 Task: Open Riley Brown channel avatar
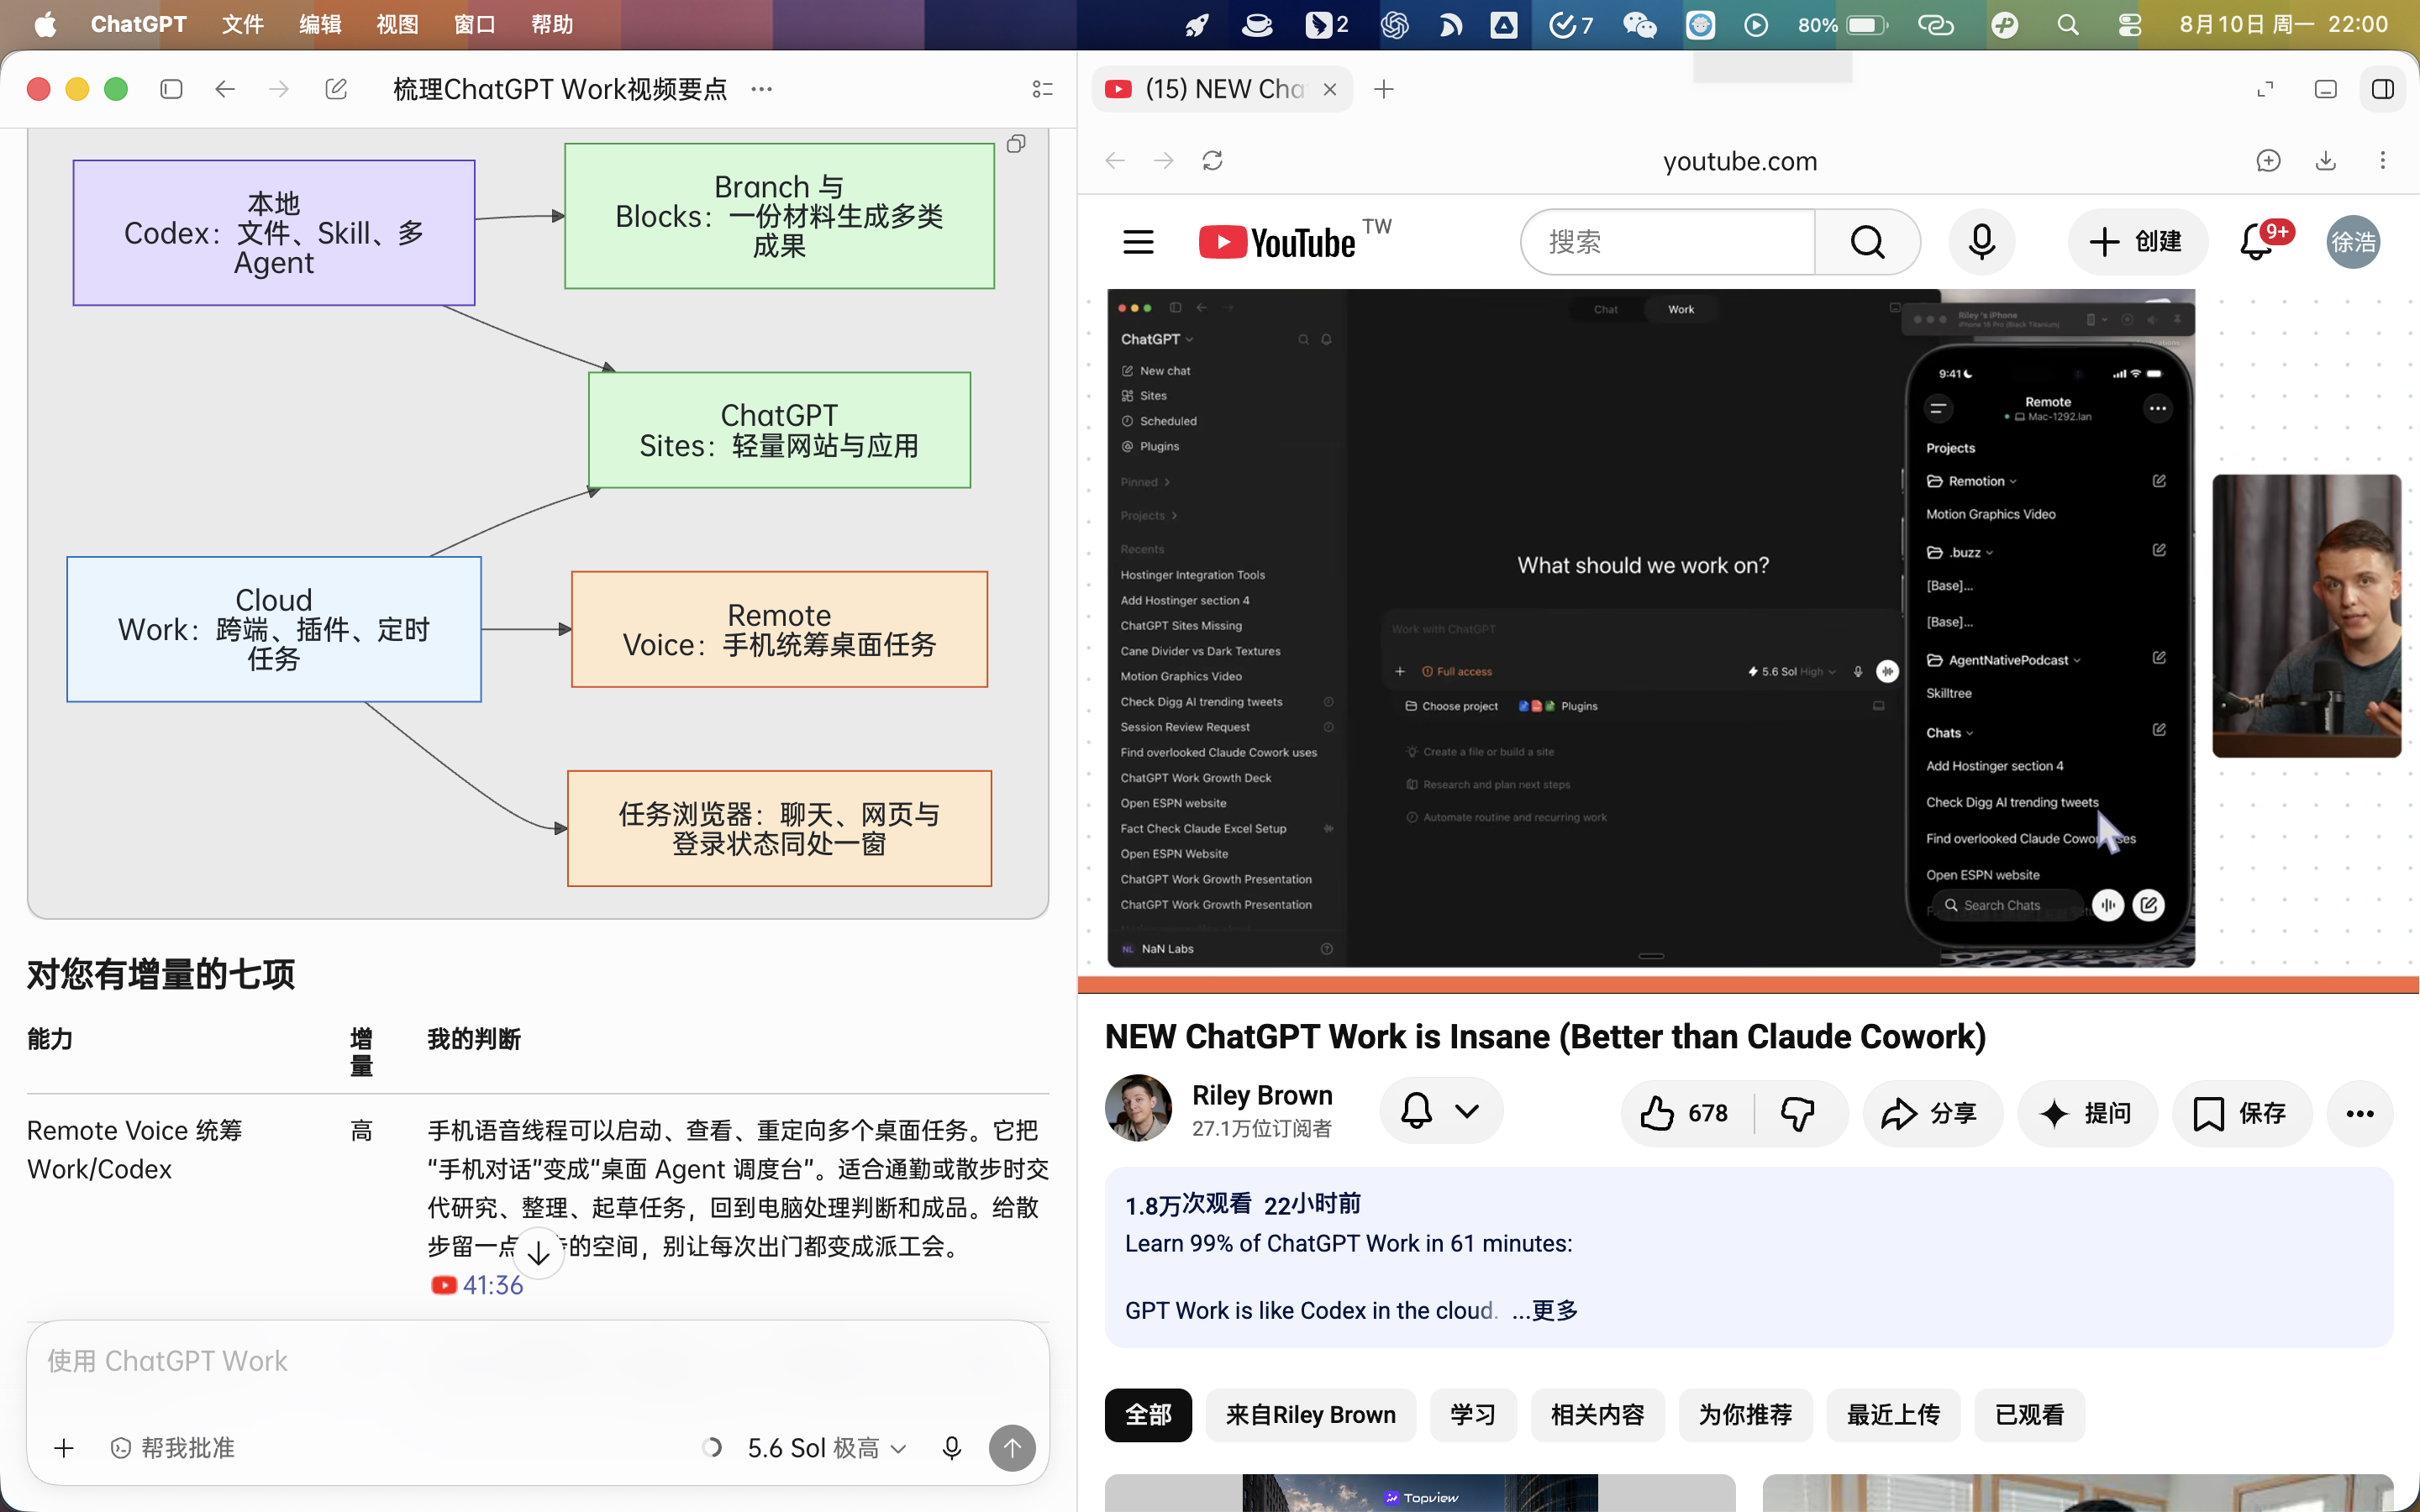(1138, 1108)
